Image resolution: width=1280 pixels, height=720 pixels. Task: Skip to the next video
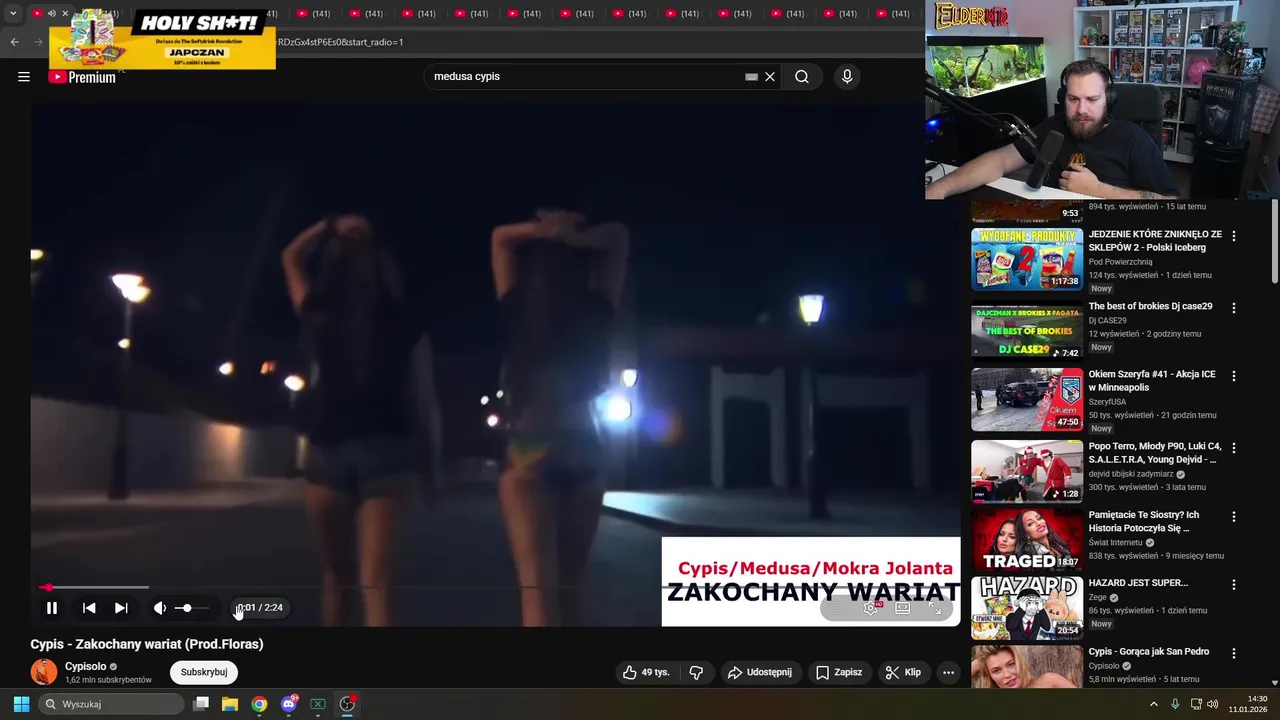pyautogui.click(x=121, y=608)
